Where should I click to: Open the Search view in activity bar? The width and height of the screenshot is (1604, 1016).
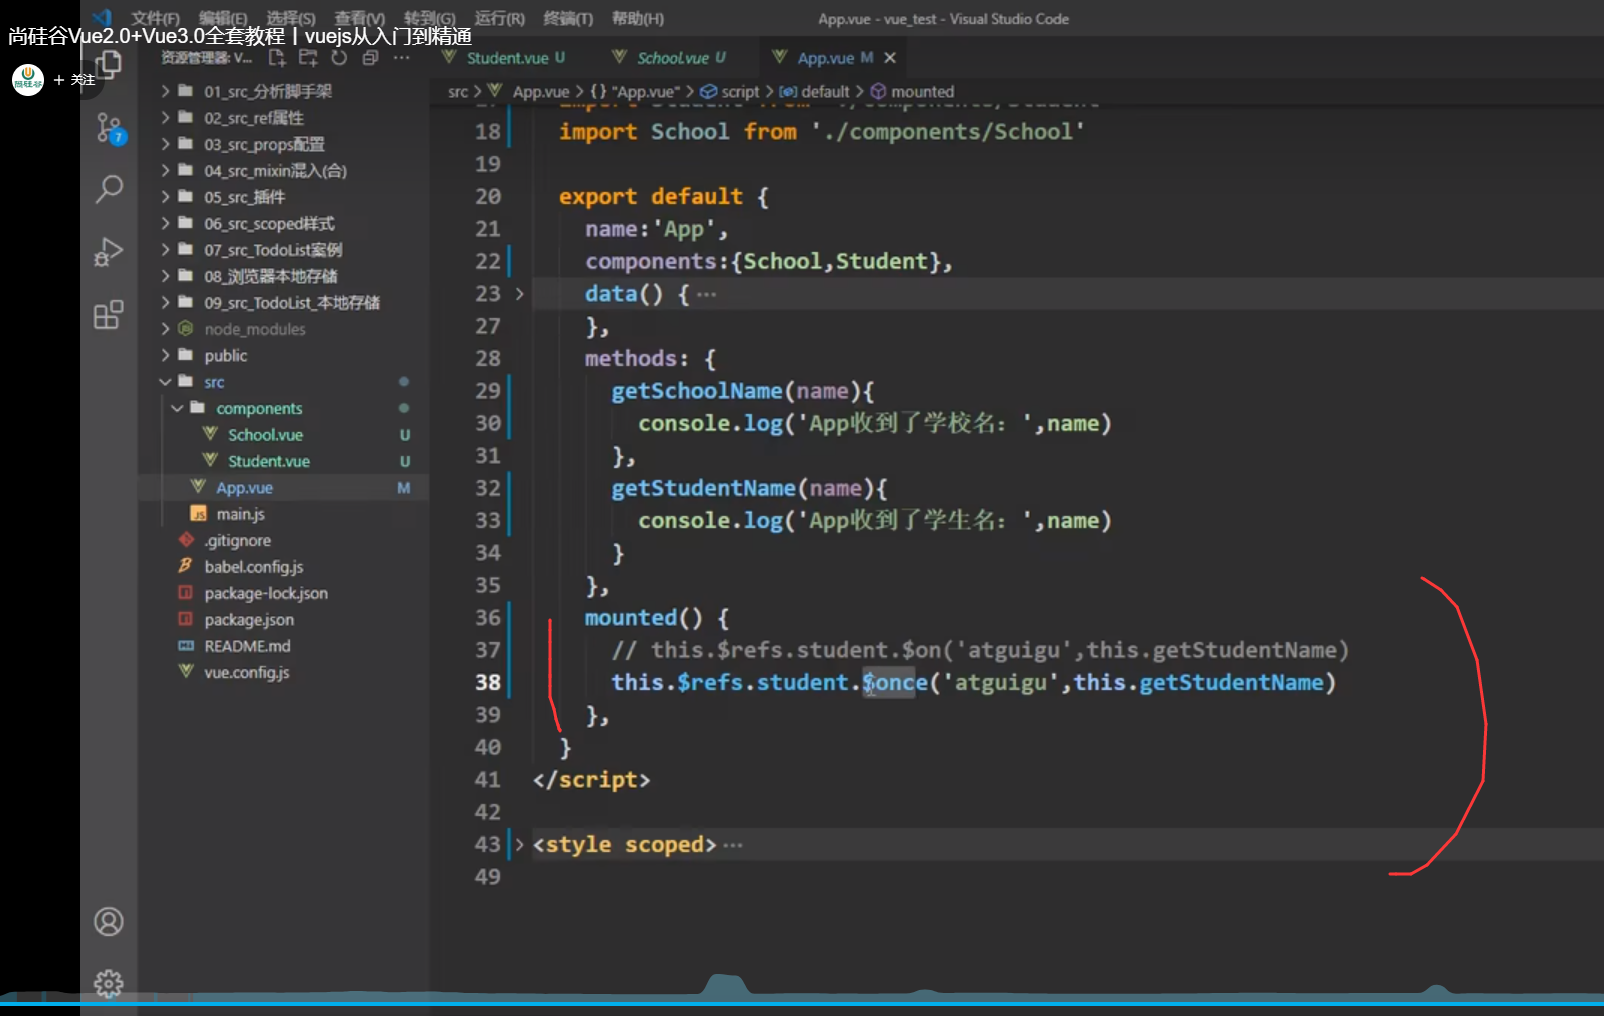click(x=109, y=188)
